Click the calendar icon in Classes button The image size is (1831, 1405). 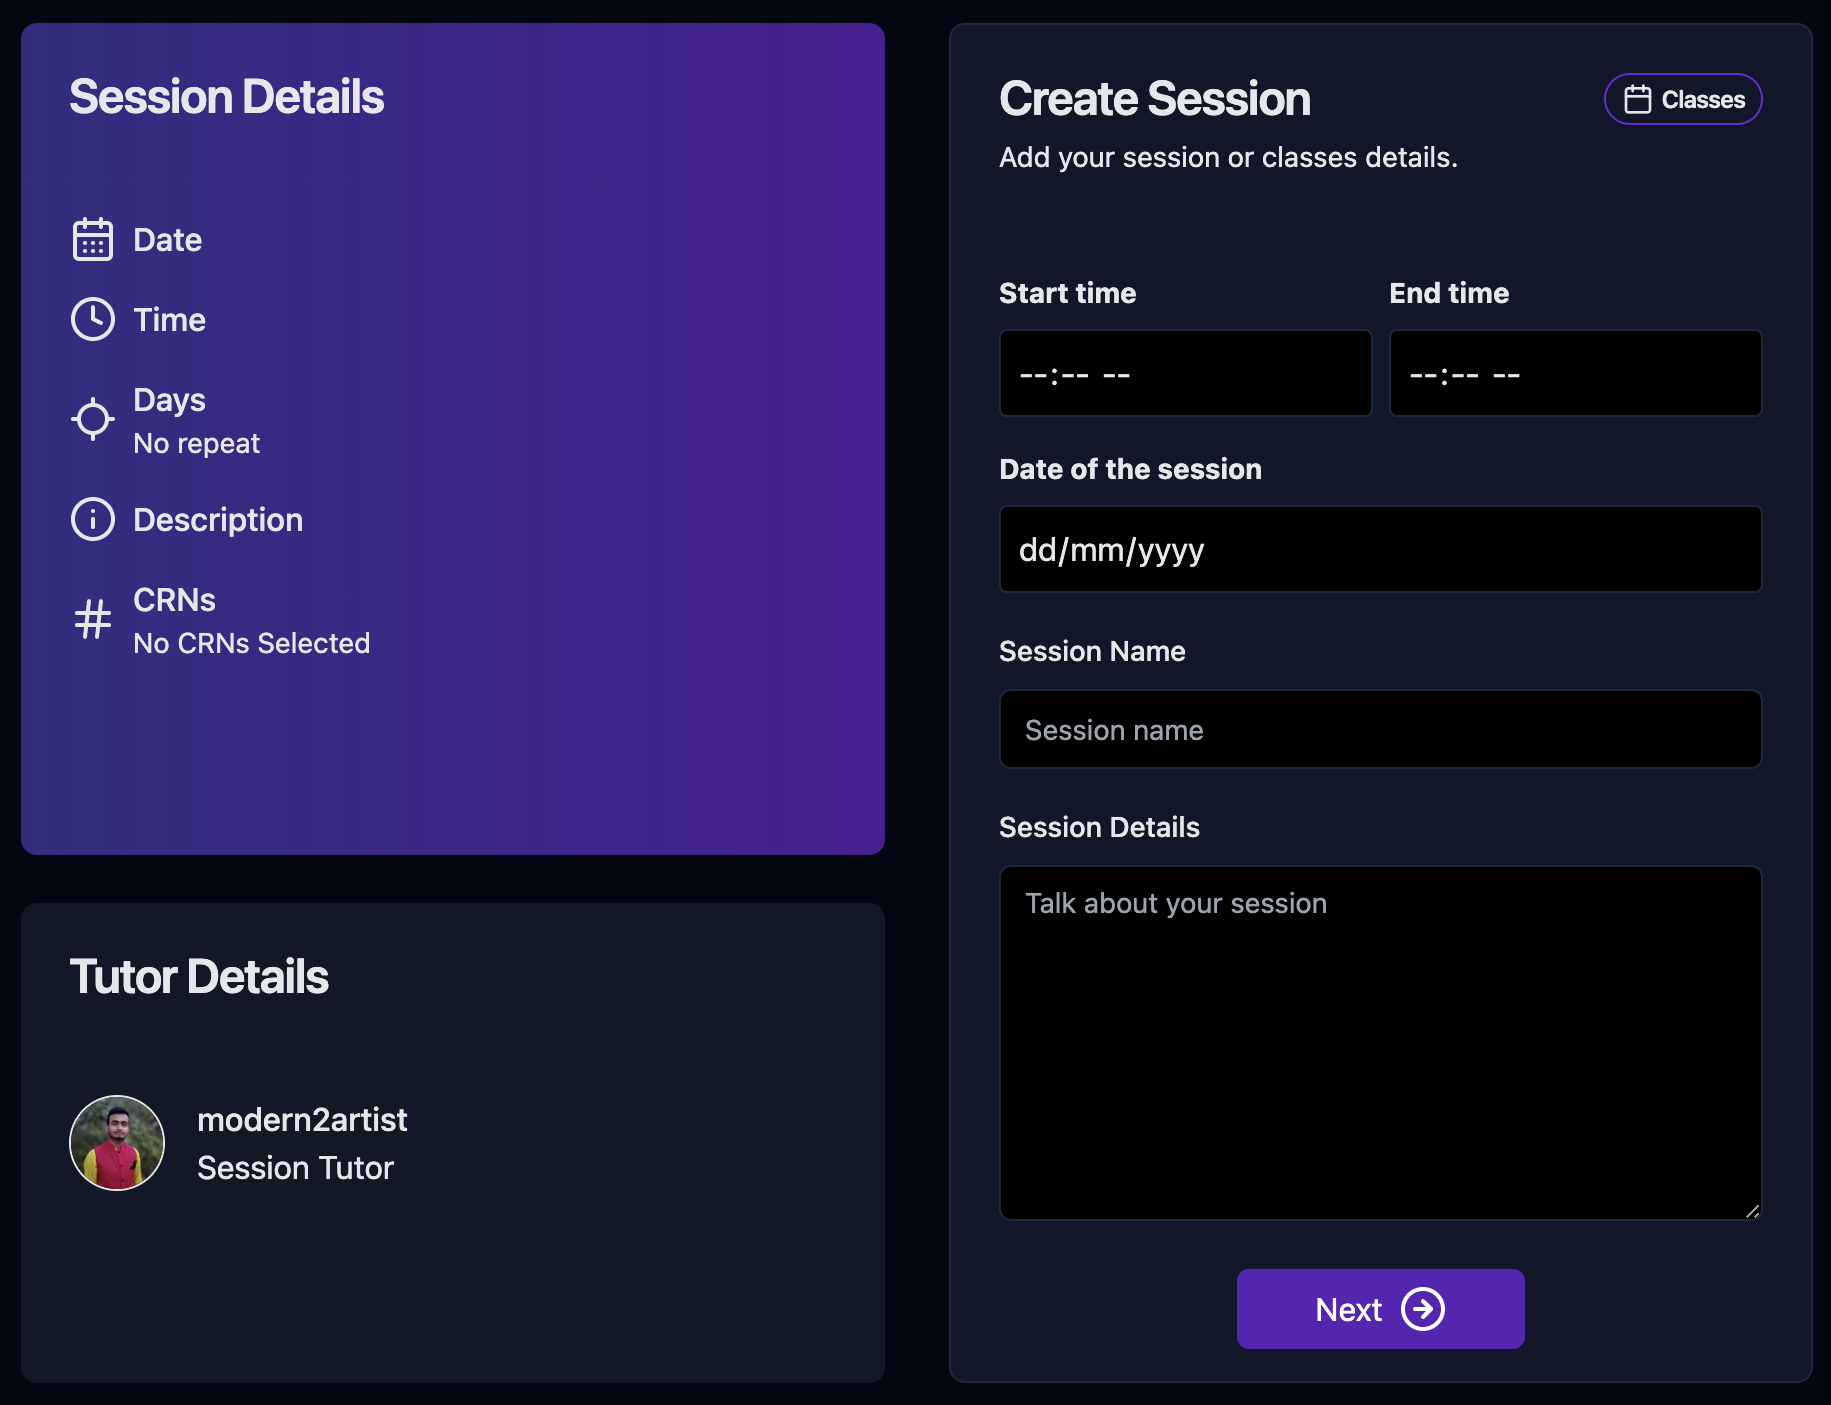pyautogui.click(x=1637, y=100)
